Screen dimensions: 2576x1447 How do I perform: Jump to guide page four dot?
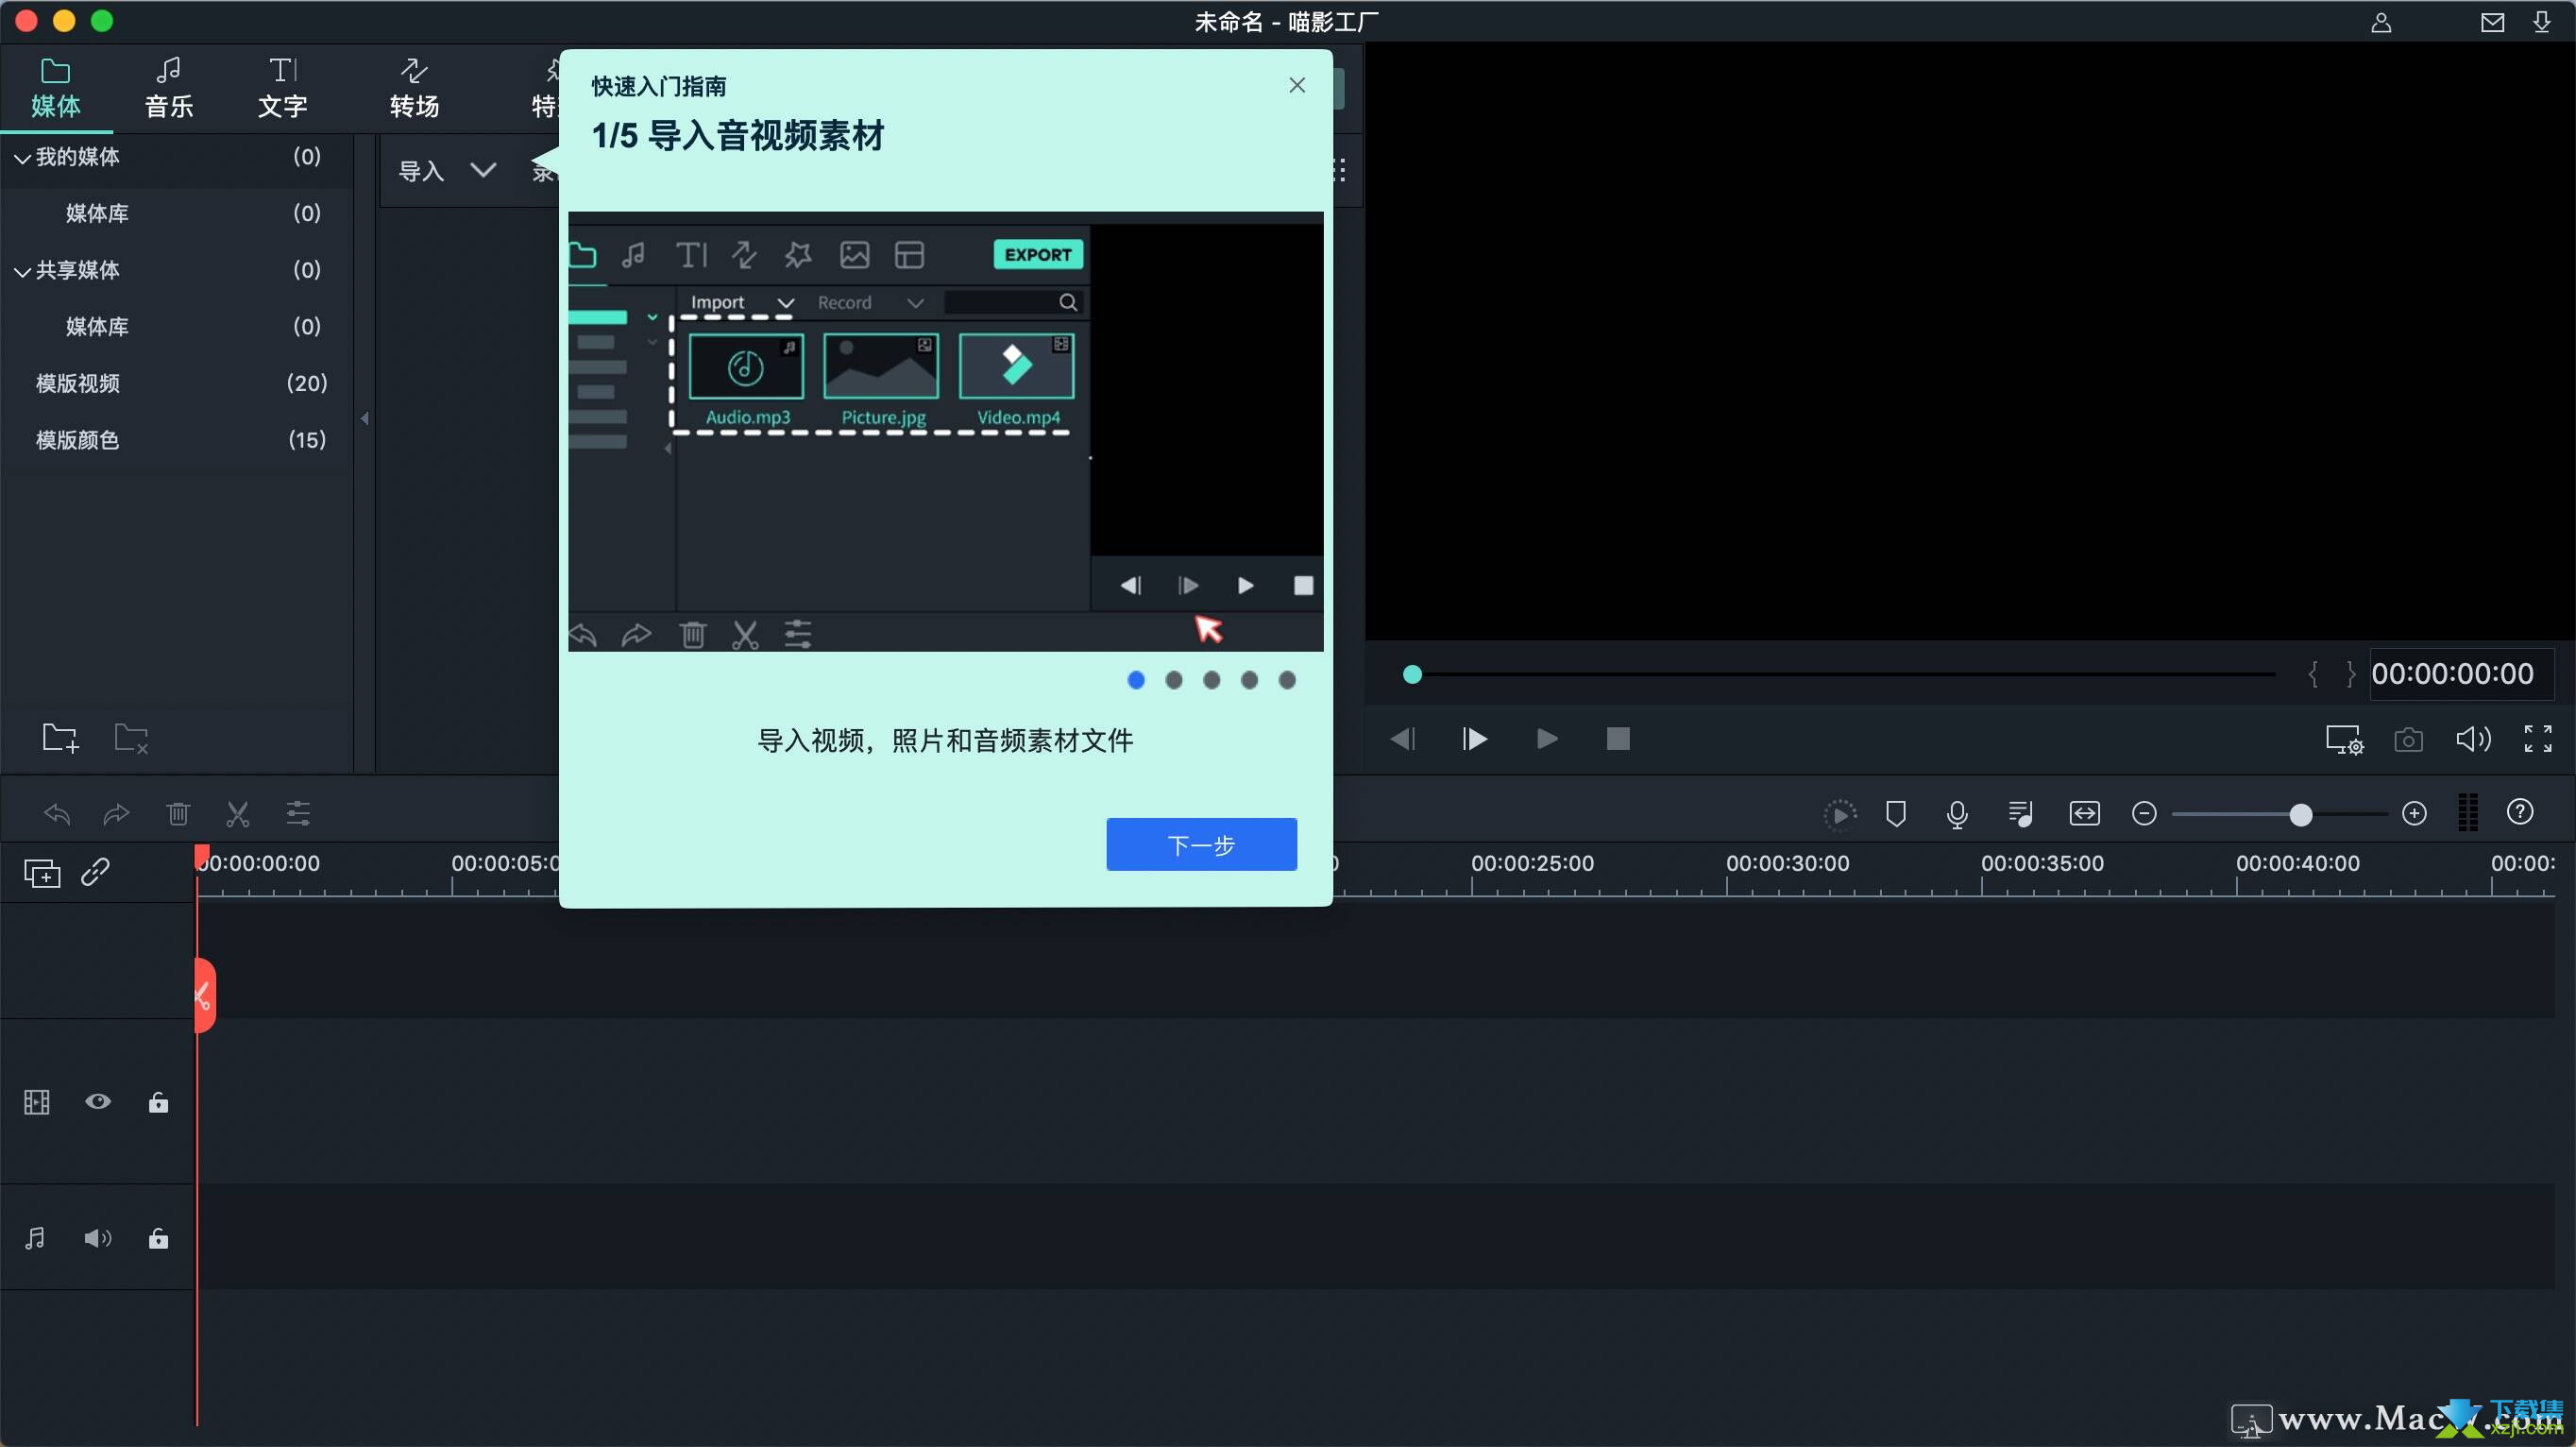pos(1249,680)
